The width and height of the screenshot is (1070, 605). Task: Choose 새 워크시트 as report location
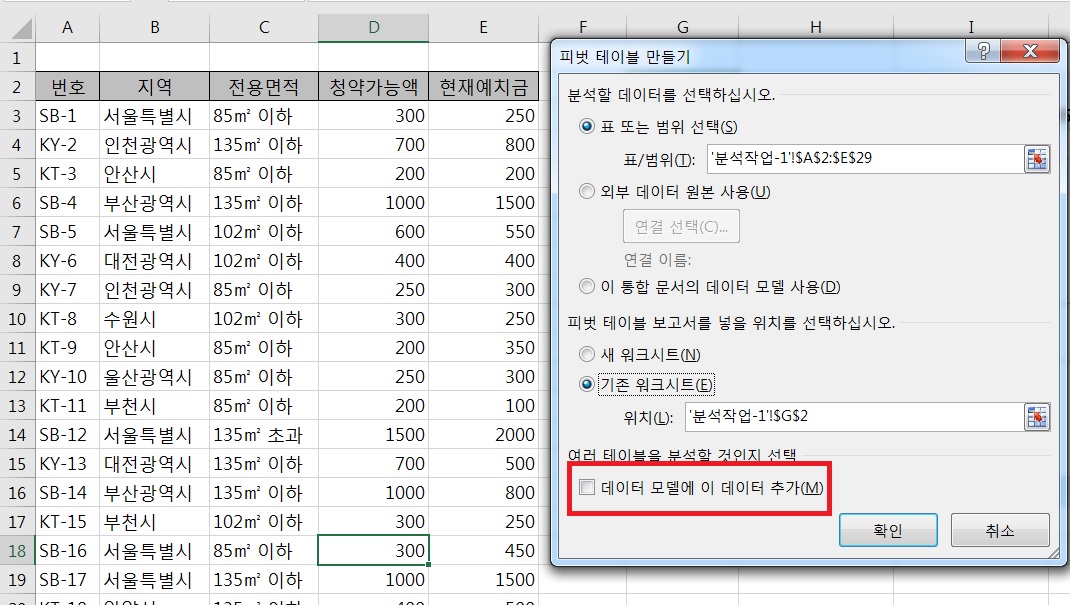pos(587,355)
